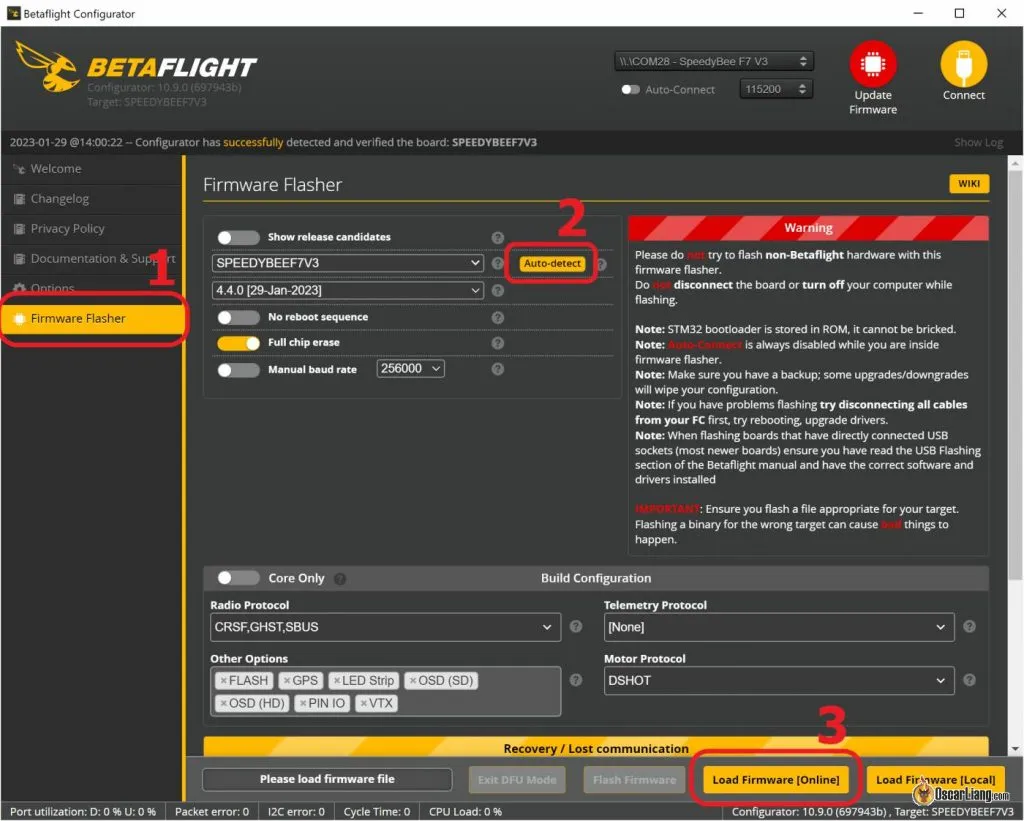Open the Welcome tab
Image resolution: width=1024 pixels, height=821 pixels.
point(91,169)
